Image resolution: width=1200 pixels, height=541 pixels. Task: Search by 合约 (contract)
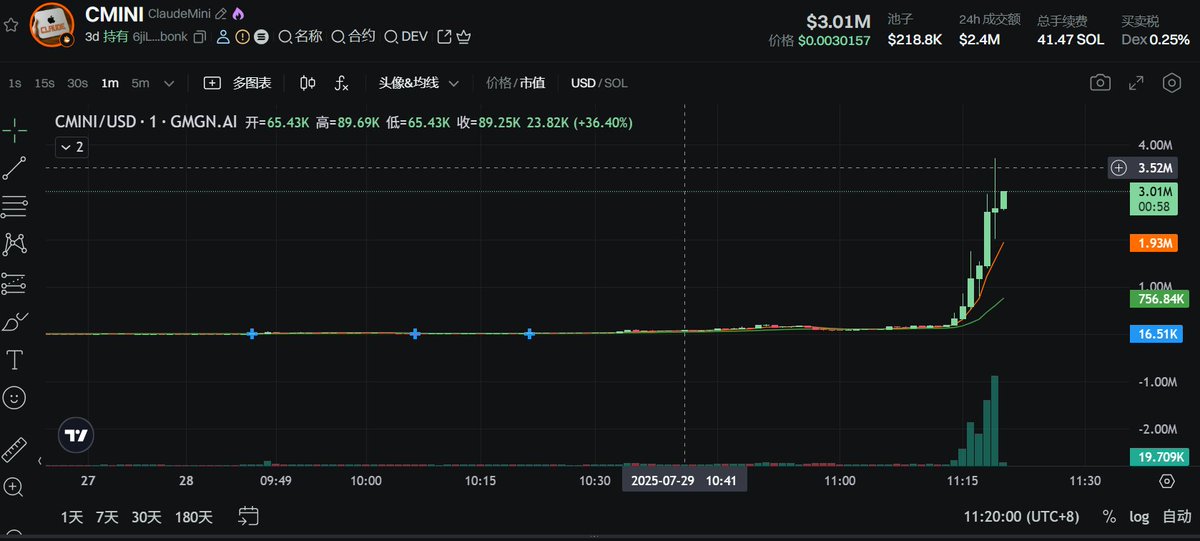click(x=354, y=37)
